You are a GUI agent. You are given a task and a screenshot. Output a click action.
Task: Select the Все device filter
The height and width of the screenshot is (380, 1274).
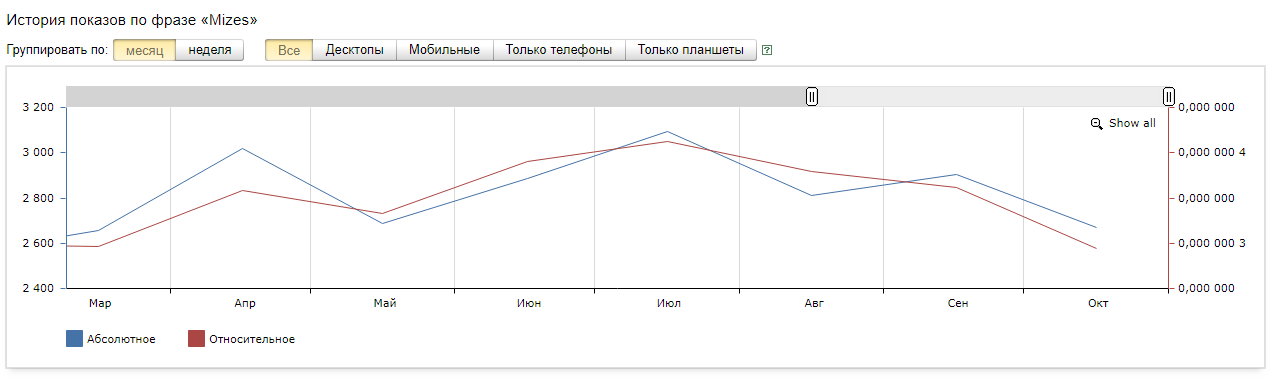[x=289, y=50]
